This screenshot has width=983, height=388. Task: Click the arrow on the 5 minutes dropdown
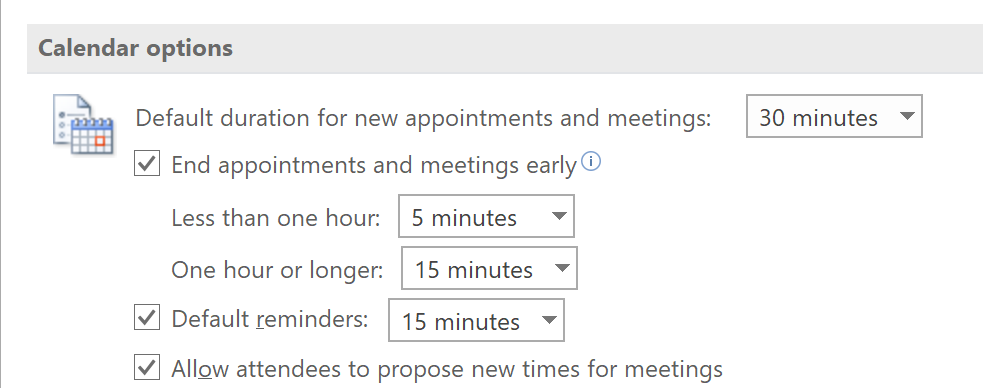(x=558, y=216)
